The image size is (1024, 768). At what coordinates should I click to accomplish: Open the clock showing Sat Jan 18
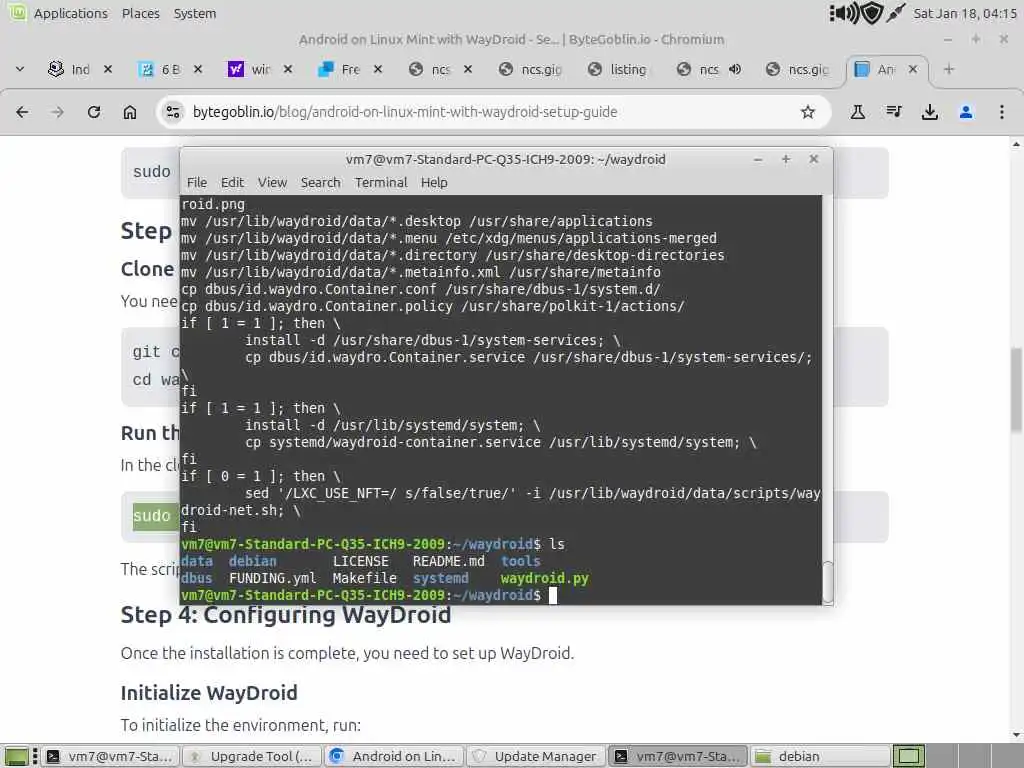(965, 13)
